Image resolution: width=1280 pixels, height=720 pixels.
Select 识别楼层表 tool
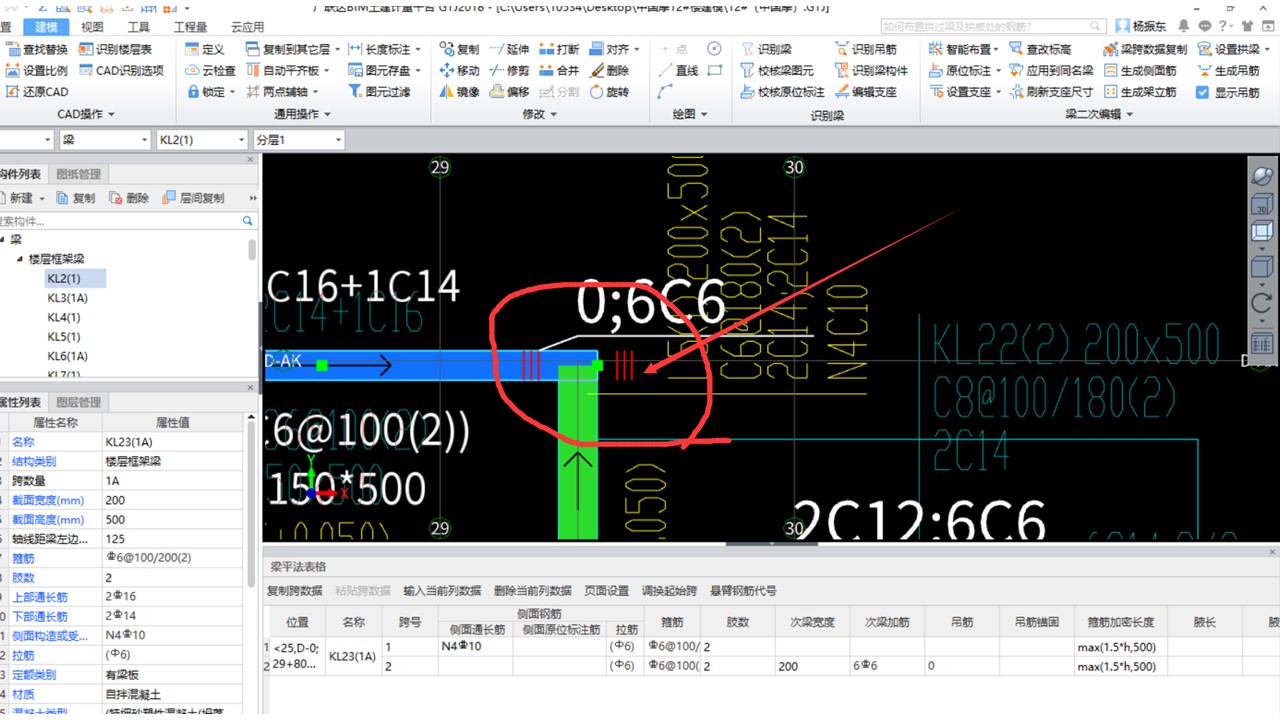click(x=115, y=49)
